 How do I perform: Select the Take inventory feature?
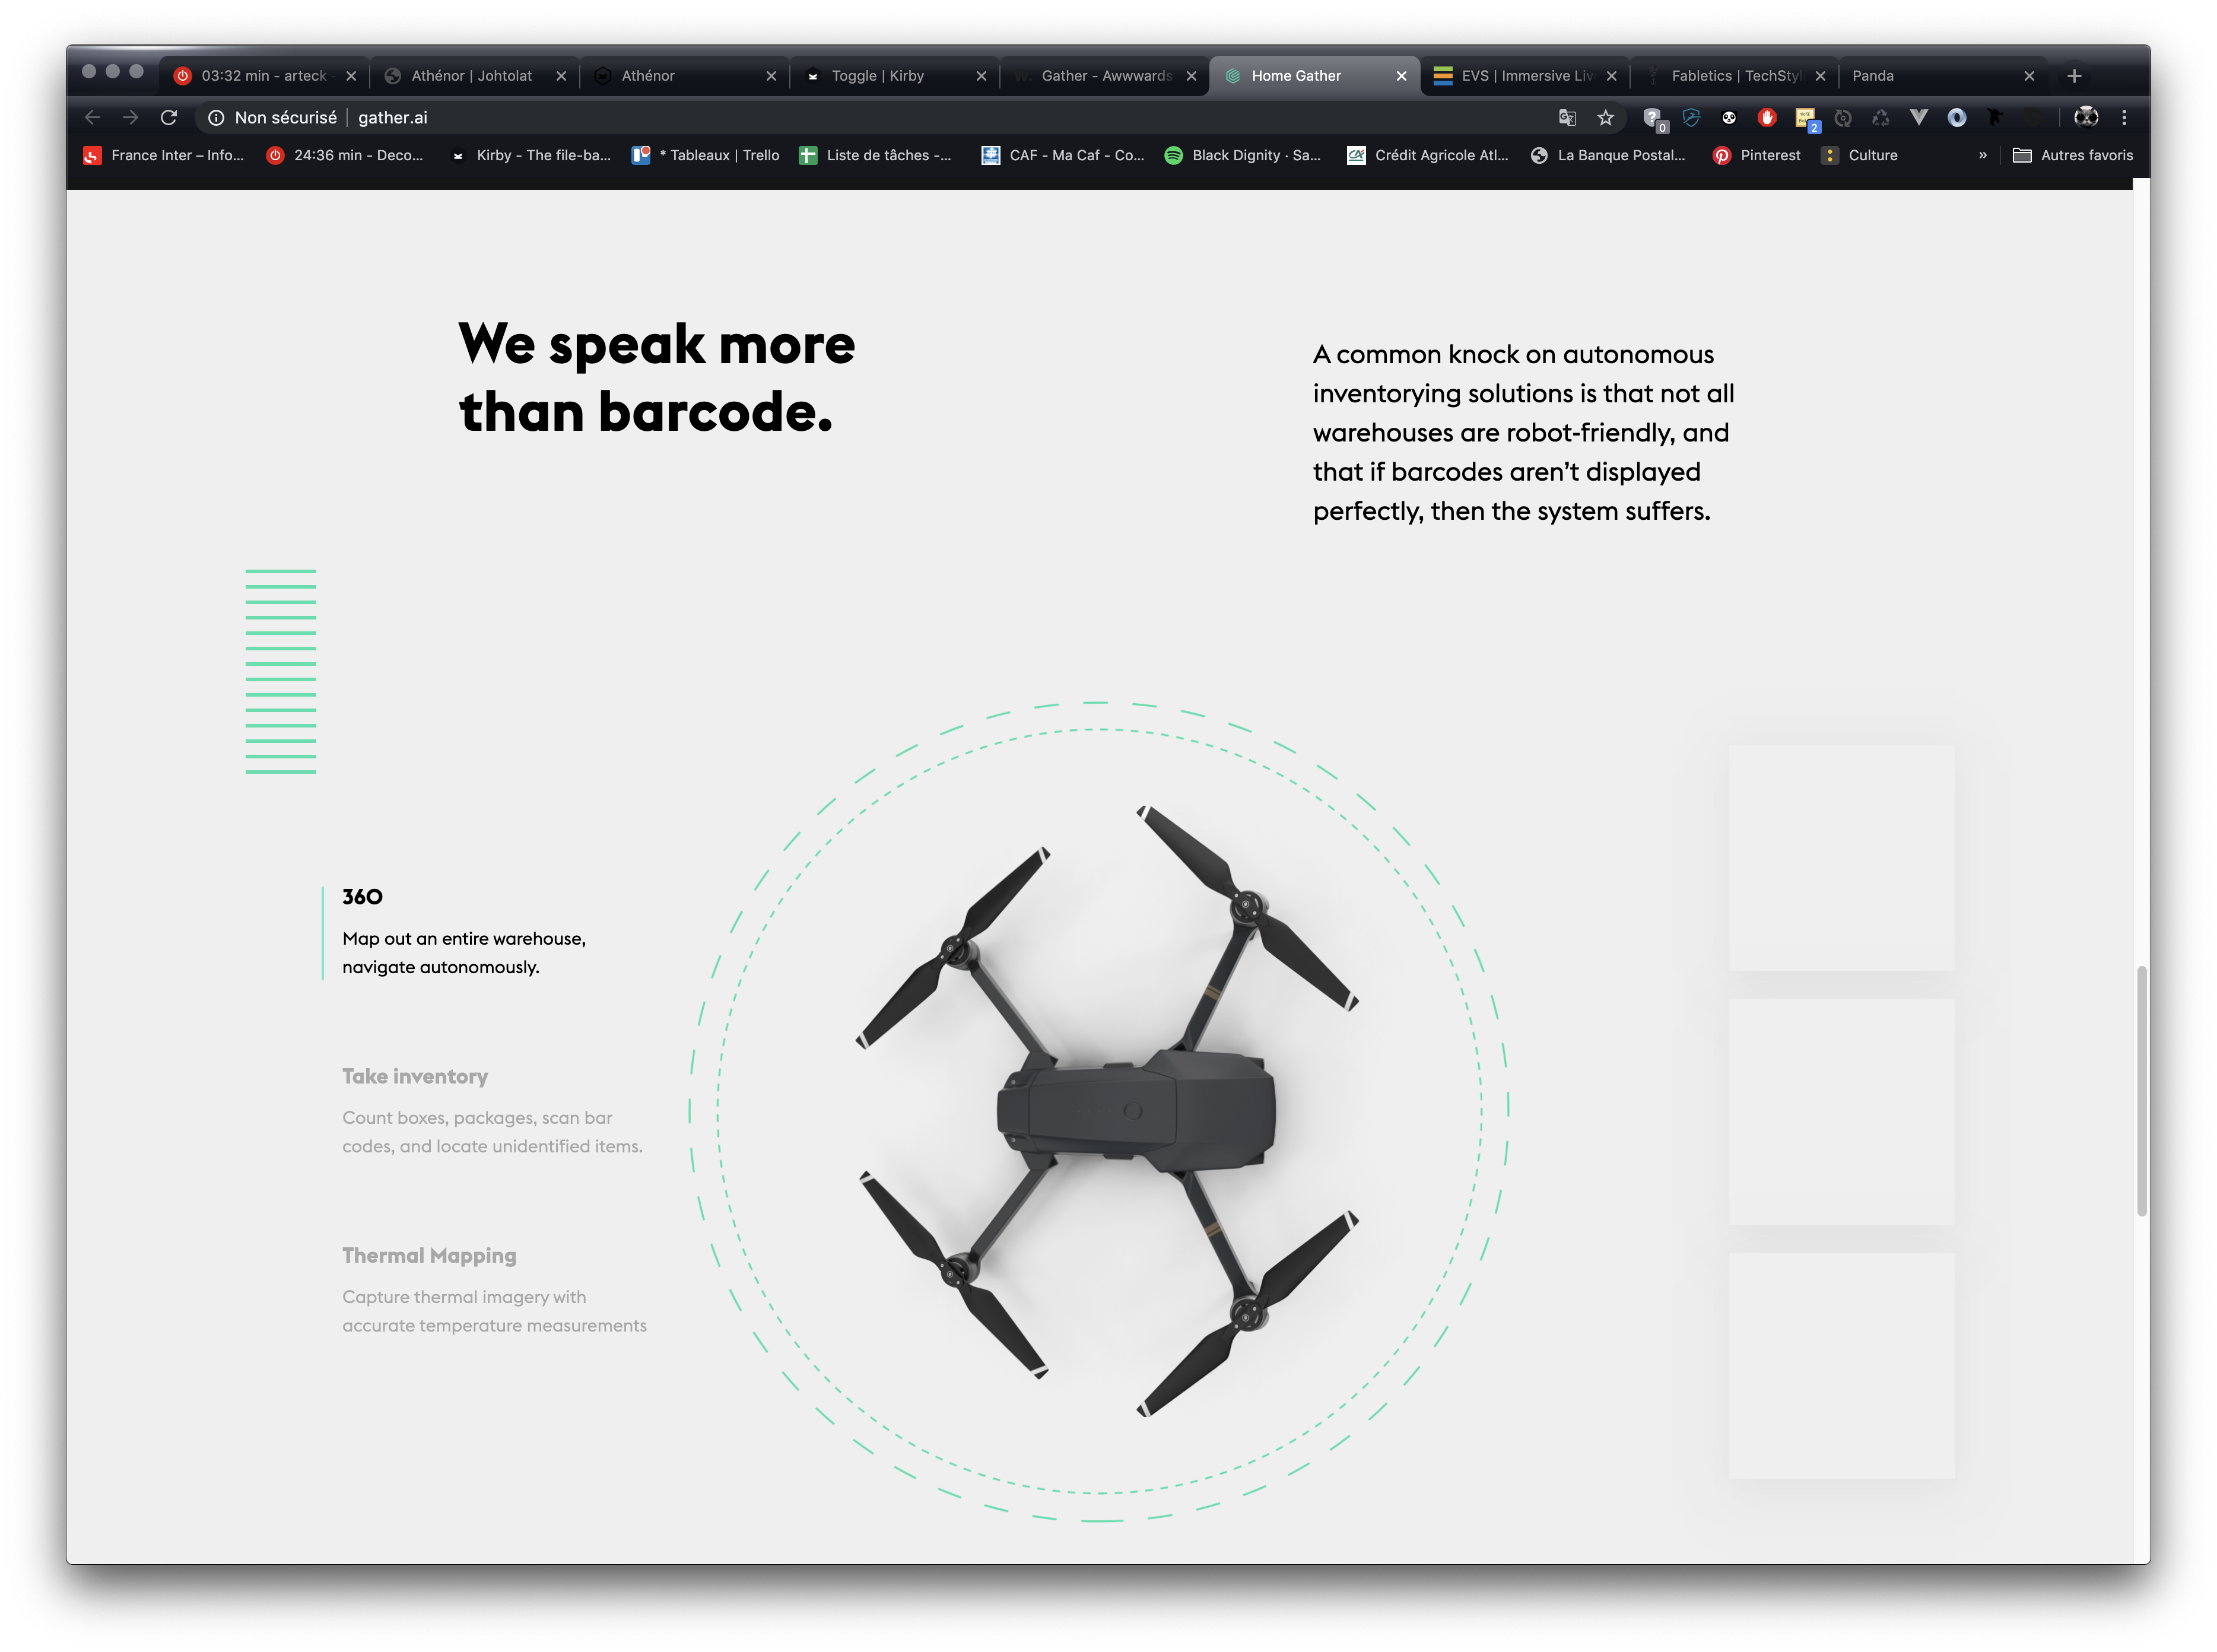pos(492,1111)
